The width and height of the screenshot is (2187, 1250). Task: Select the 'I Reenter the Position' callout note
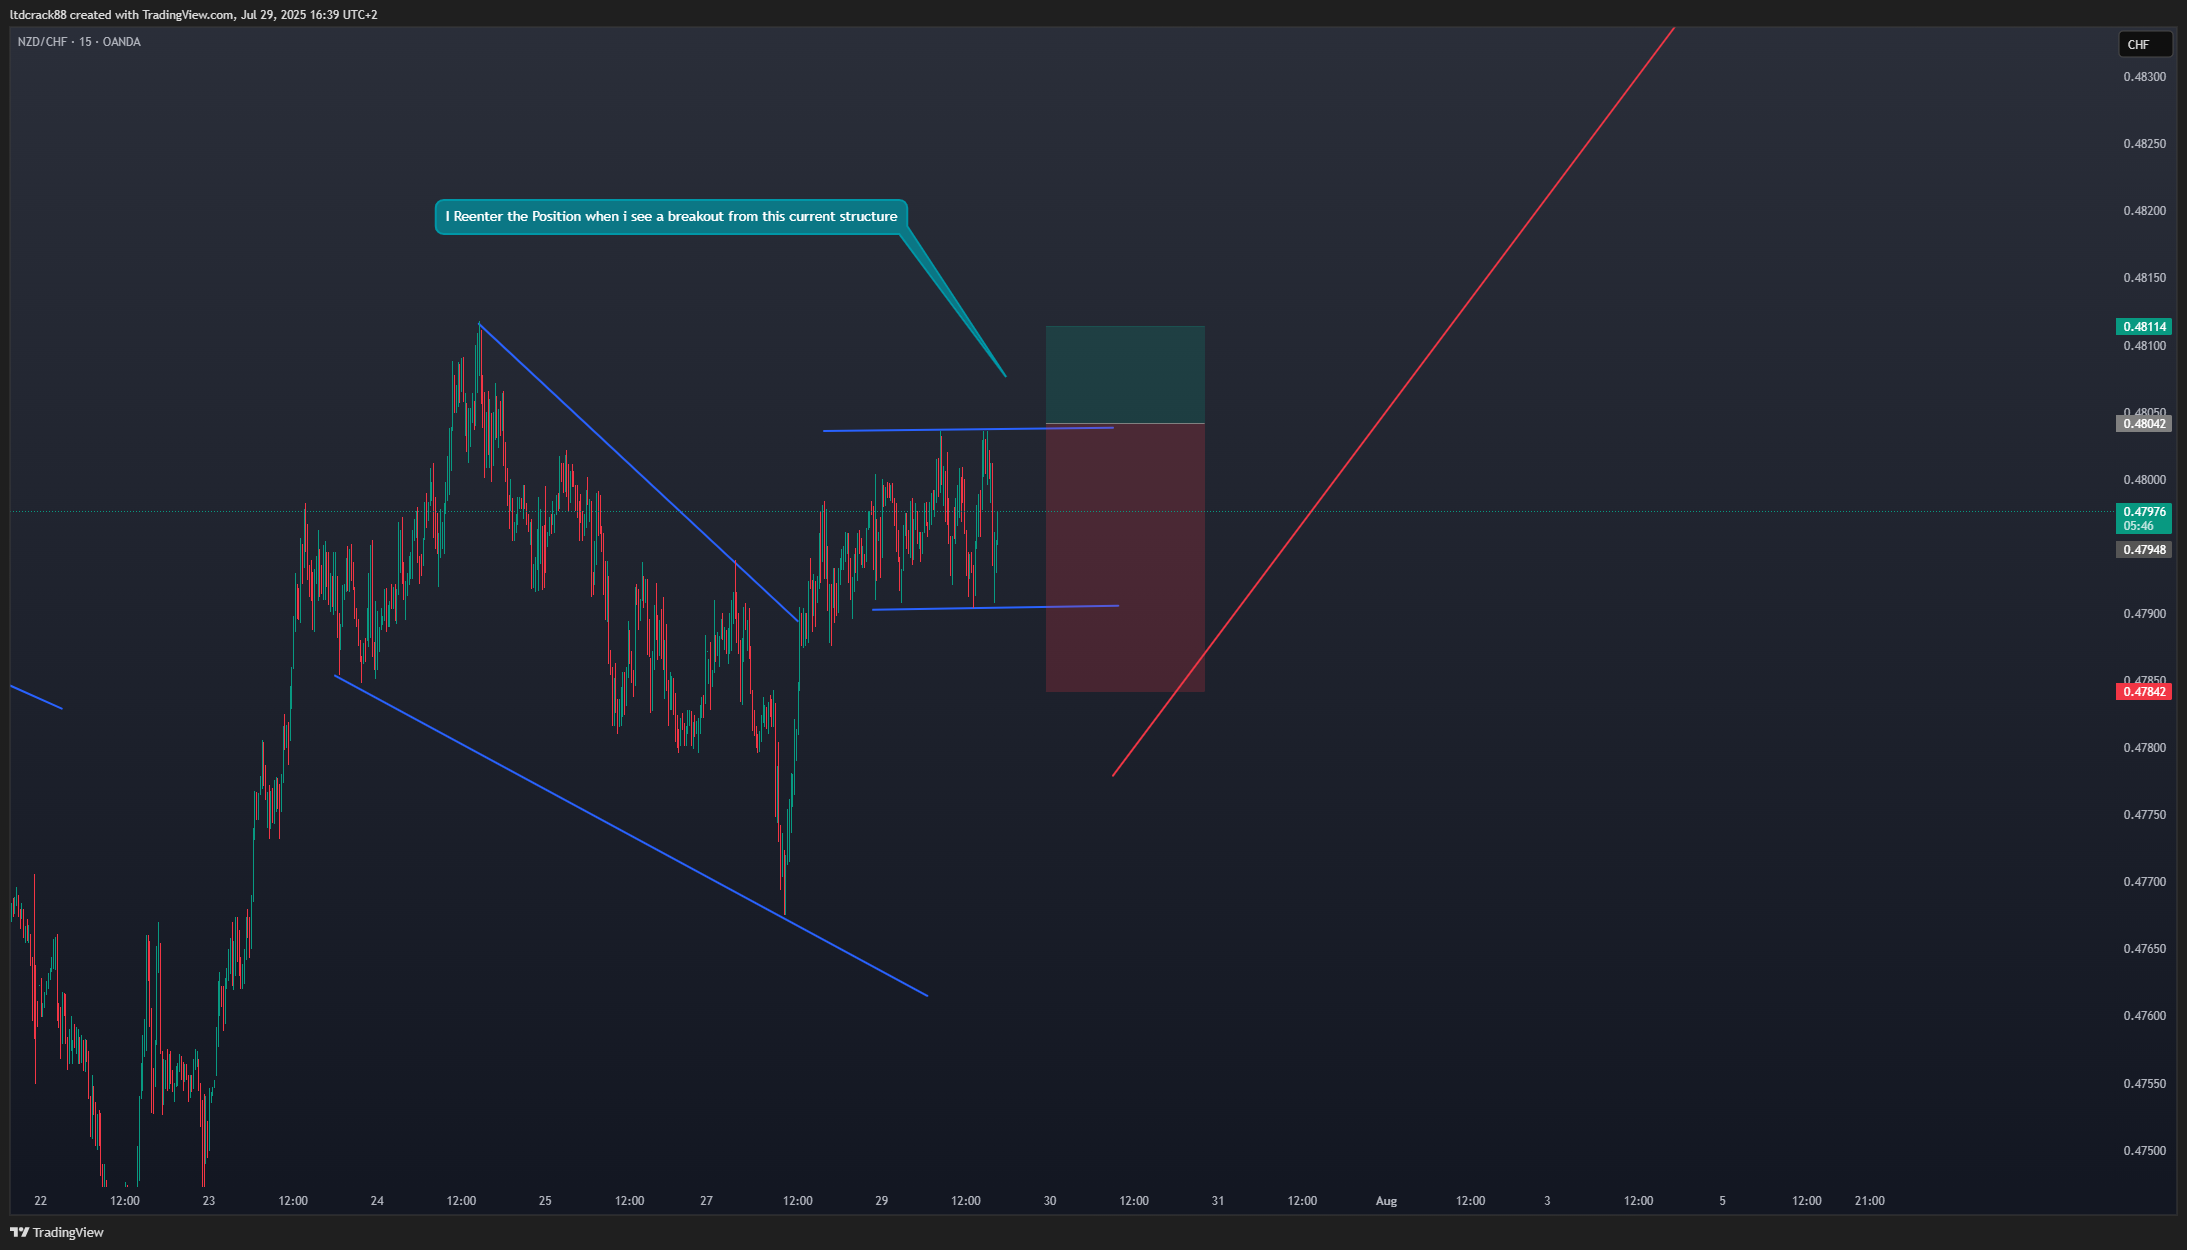pyautogui.click(x=671, y=217)
